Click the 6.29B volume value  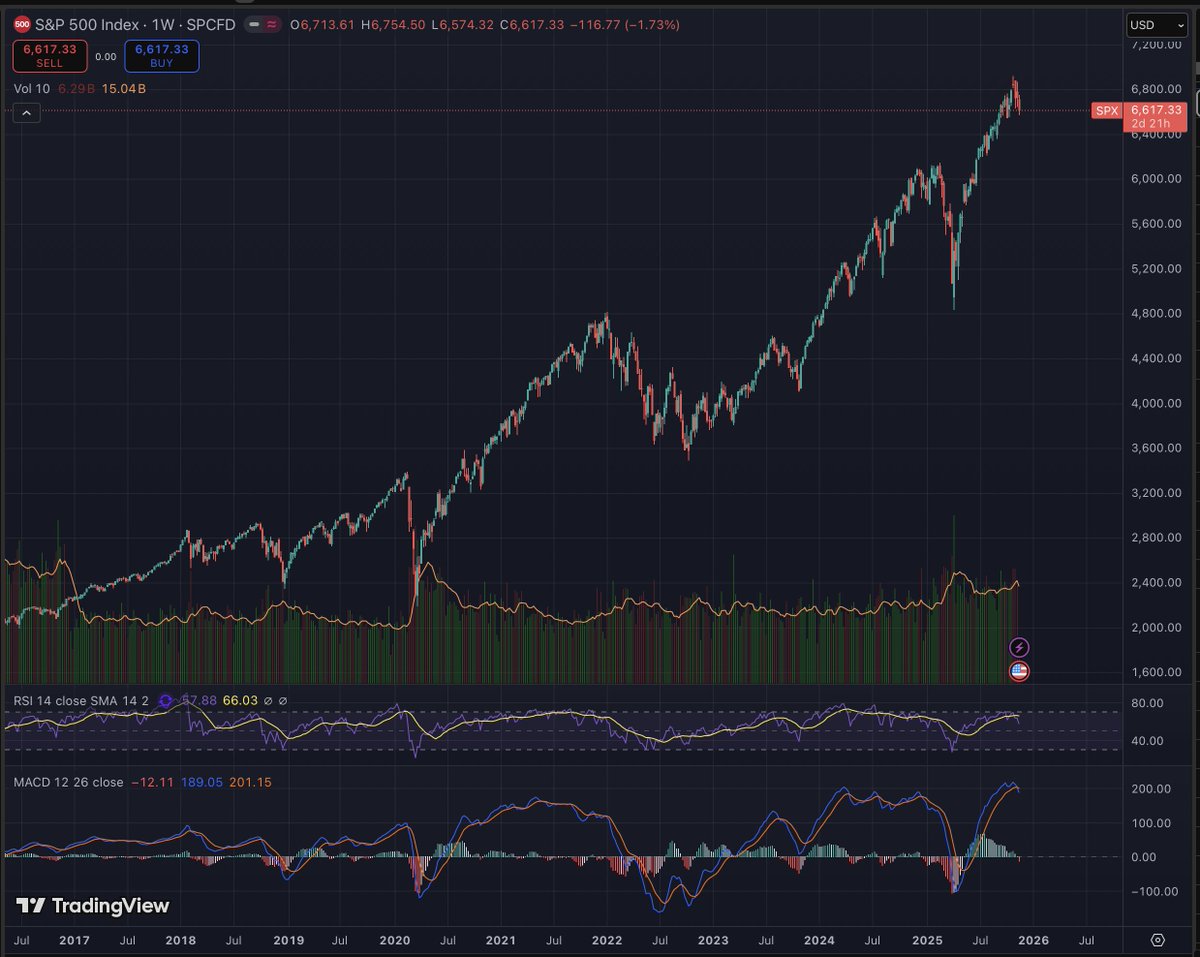(77, 88)
